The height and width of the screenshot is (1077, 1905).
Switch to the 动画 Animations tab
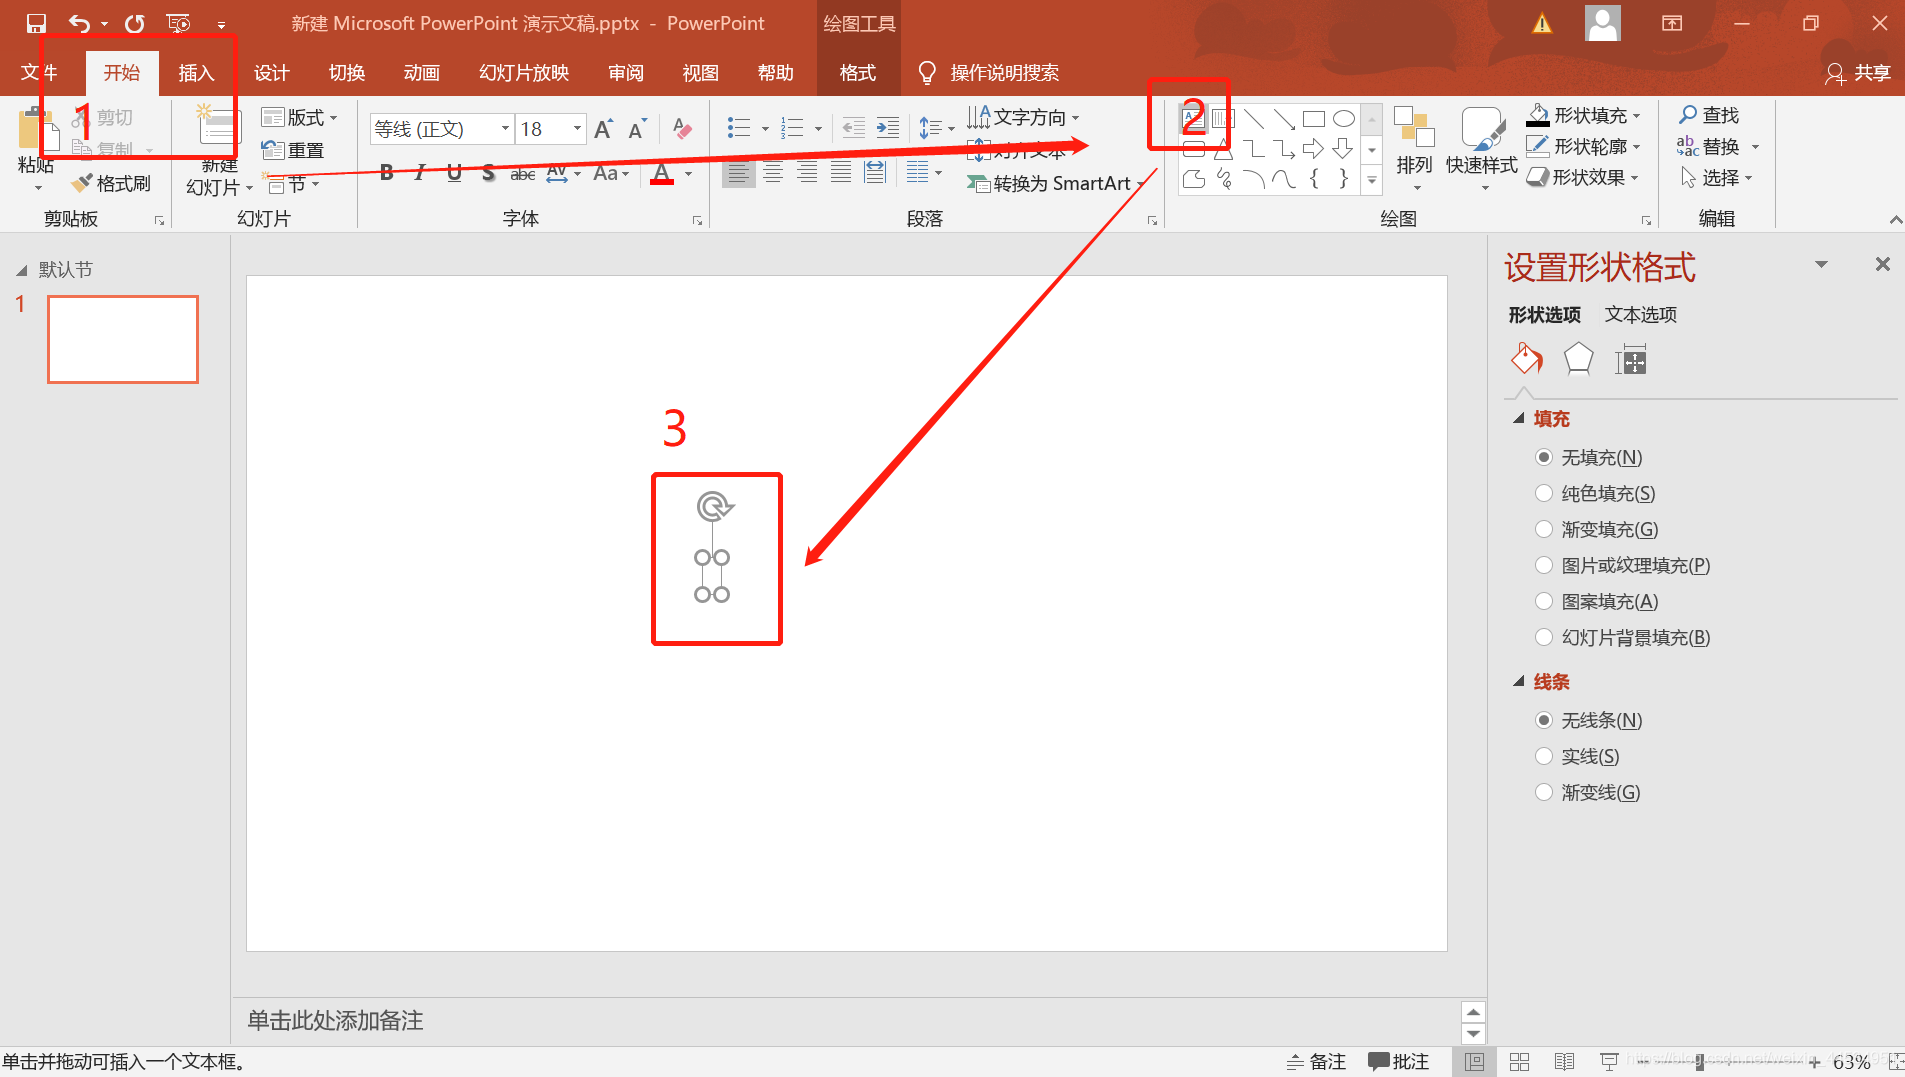(421, 72)
